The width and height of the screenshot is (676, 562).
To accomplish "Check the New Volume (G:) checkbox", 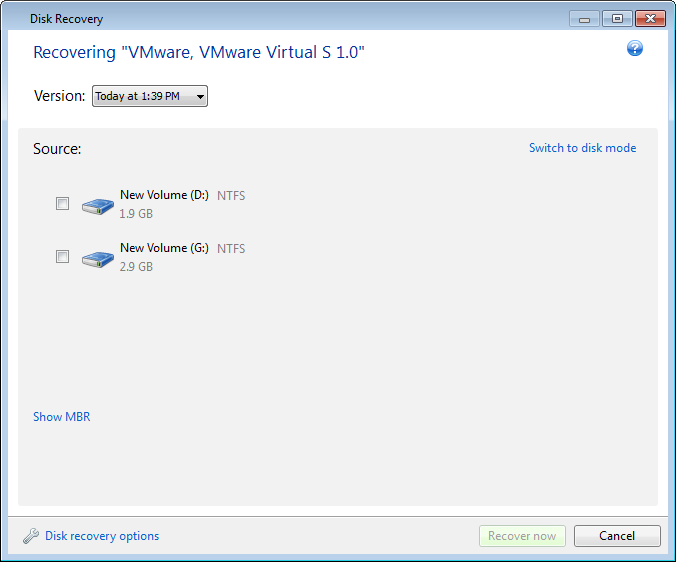I will pyautogui.click(x=63, y=256).
